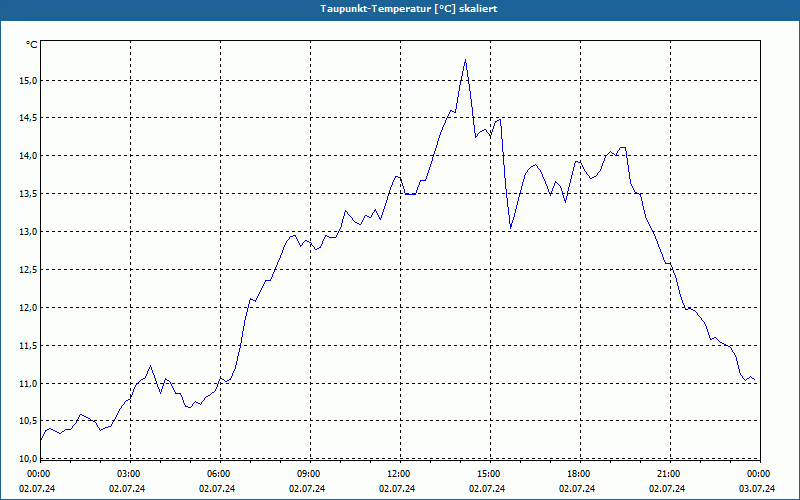800x500 pixels.
Task: Click the blue curve's highest peak above 15,0
Action: tap(465, 60)
